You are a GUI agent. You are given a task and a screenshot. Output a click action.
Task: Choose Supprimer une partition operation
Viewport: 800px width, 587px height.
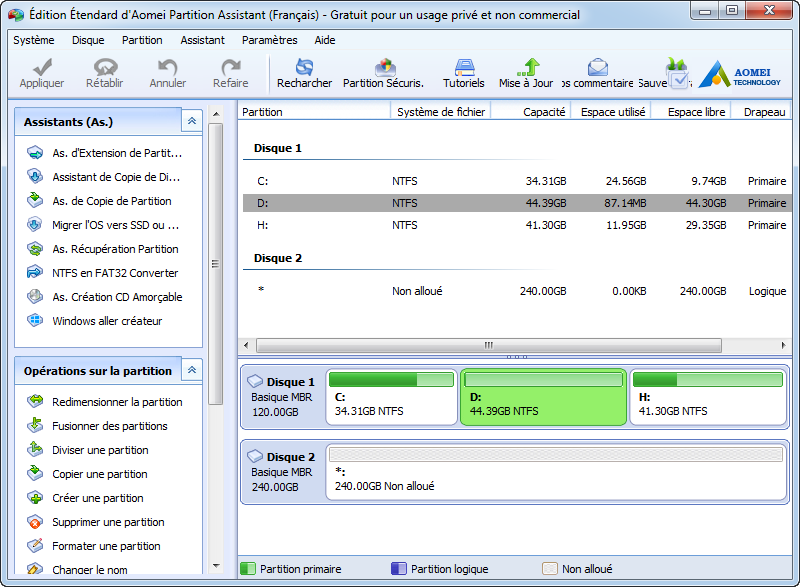[x=96, y=522]
